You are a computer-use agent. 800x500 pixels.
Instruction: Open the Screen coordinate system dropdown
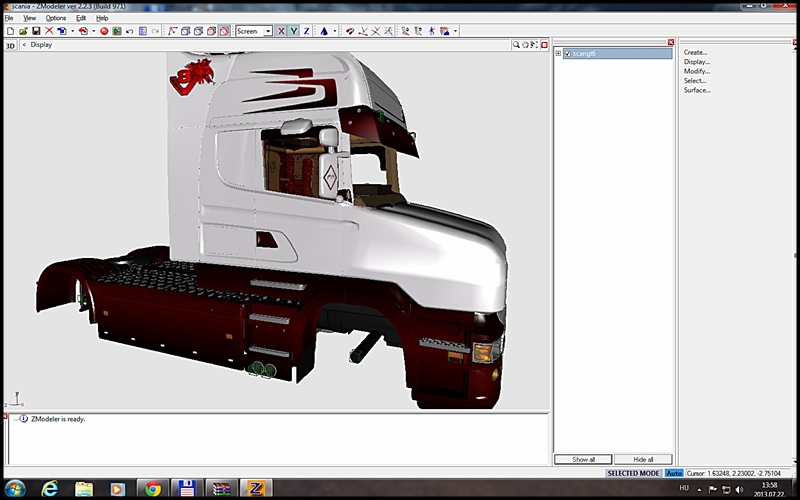click(x=268, y=31)
